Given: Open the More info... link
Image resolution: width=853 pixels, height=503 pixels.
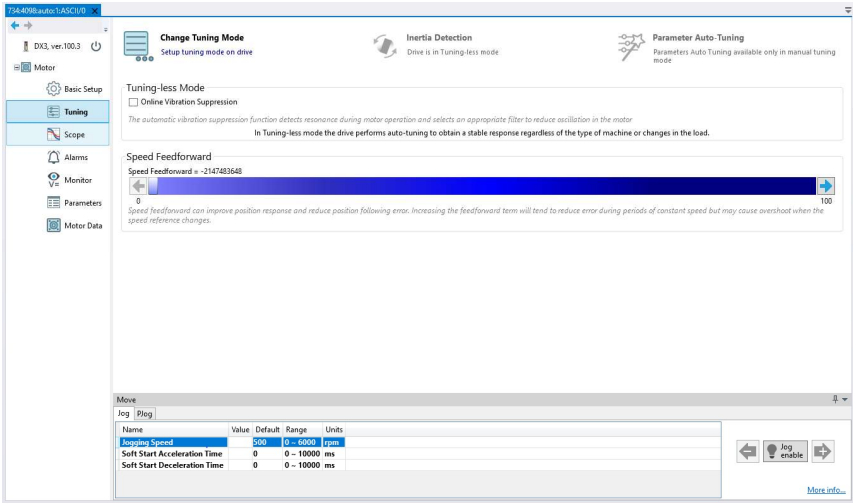Looking at the screenshot, I should tap(826, 490).
